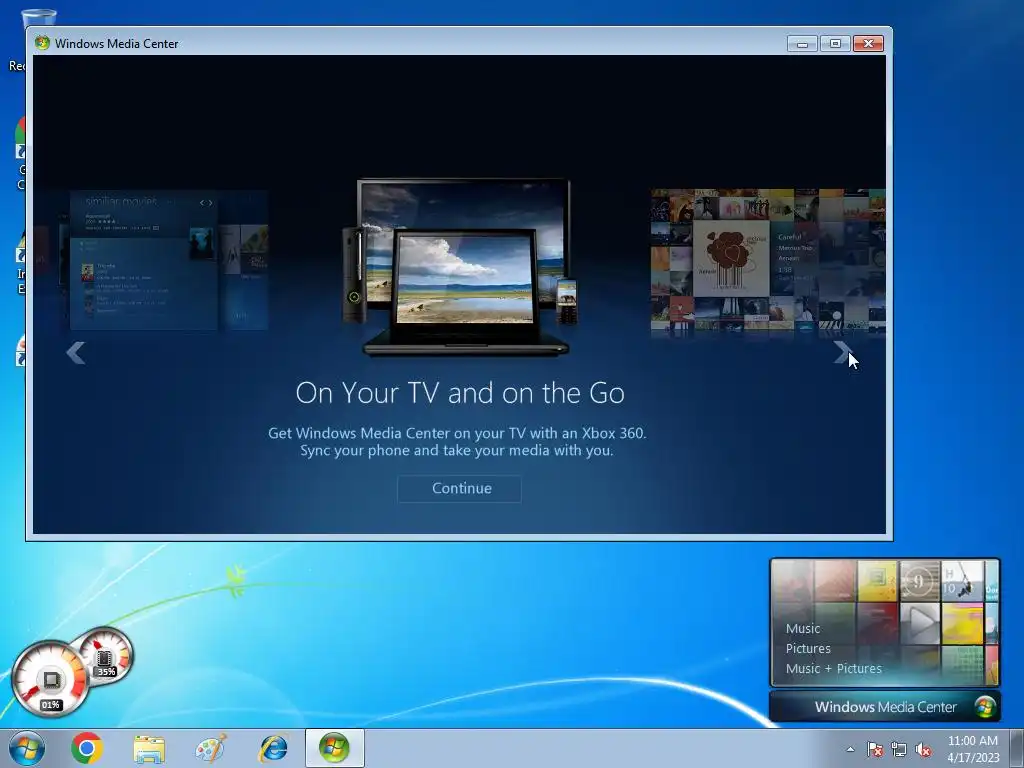Click the play tile in the gadget
Screen dimensions: 1024x768
[920, 623]
